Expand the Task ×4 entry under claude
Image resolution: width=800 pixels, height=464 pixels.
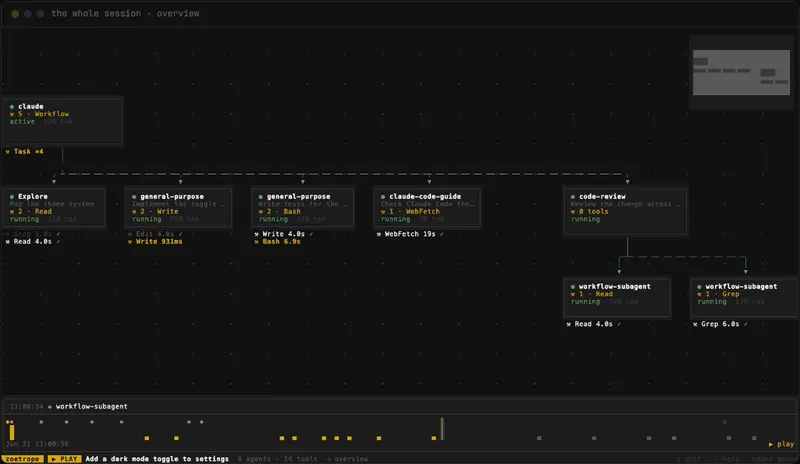coord(24,152)
